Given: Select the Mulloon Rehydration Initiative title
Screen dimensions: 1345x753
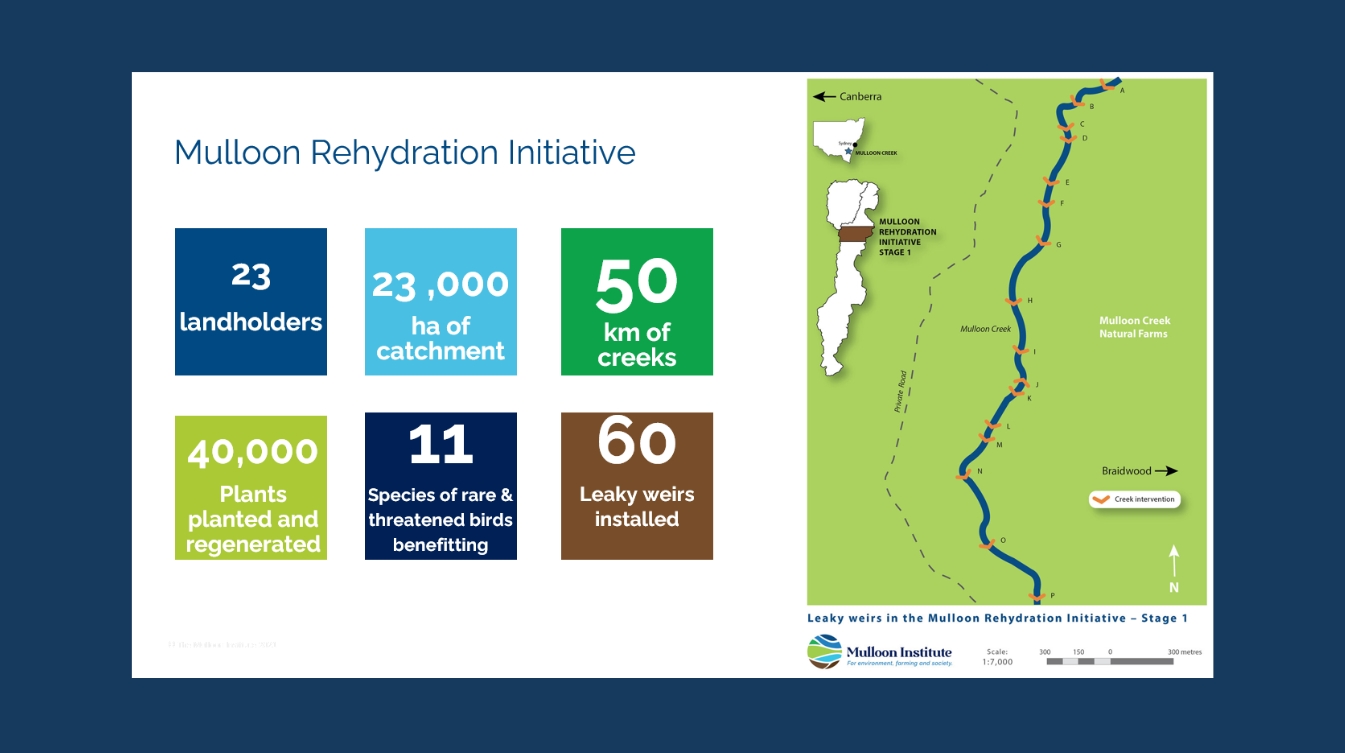Looking at the screenshot, I should pos(404,152).
